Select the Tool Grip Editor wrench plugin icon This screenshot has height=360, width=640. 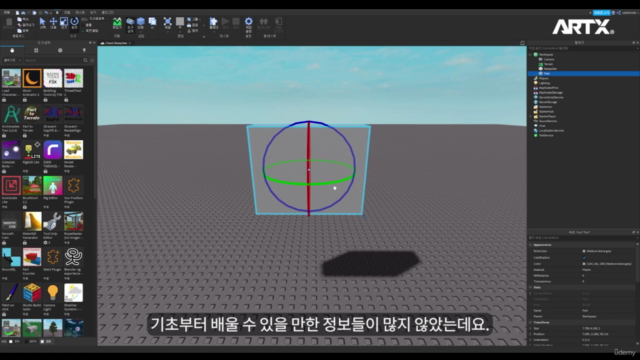point(53,221)
